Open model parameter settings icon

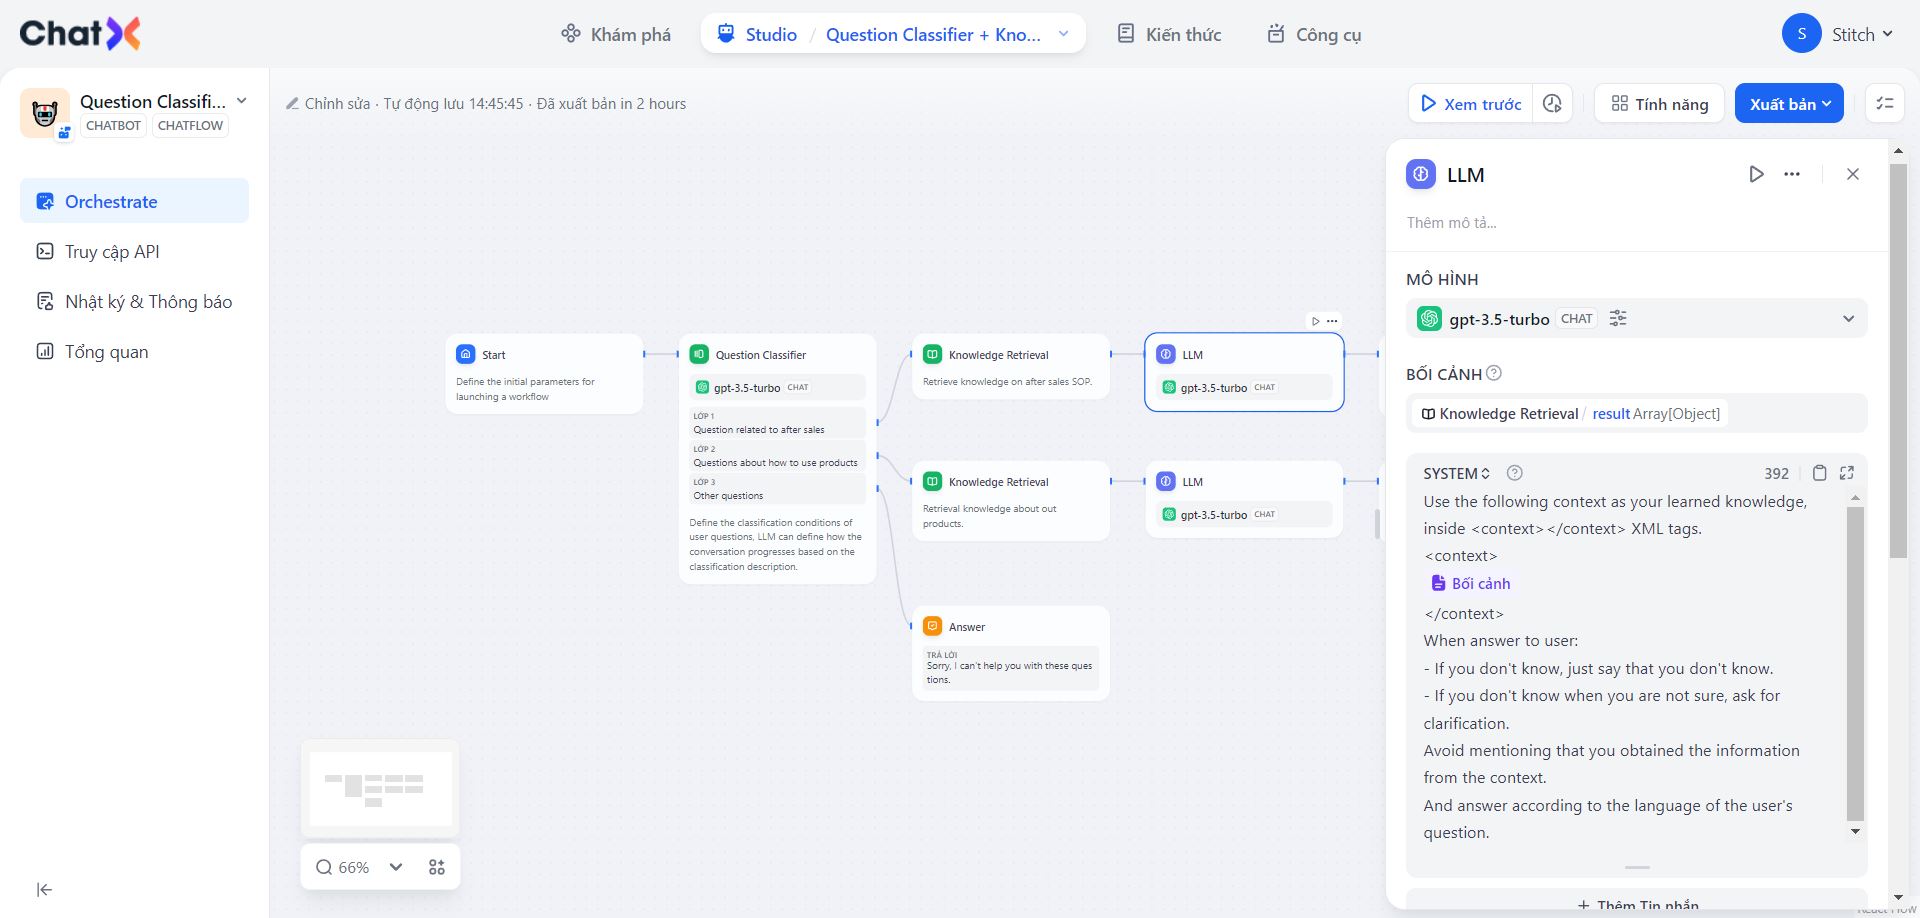[x=1618, y=318]
